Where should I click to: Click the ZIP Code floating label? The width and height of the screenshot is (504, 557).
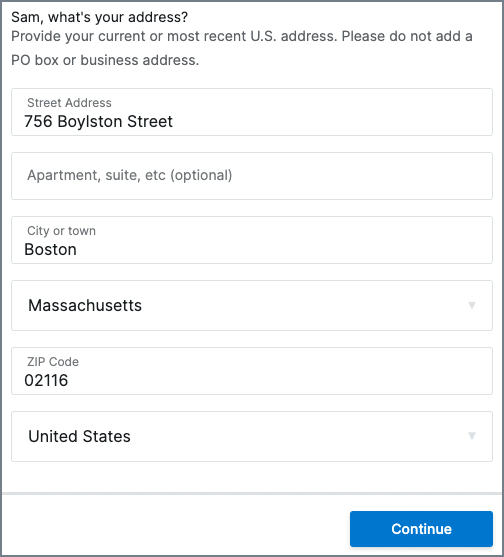53,362
